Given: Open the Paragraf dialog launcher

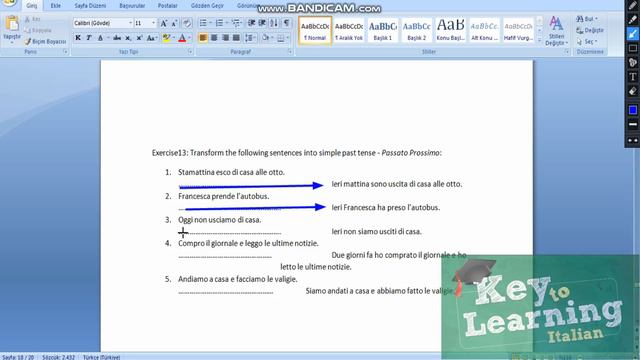Looking at the screenshot, I should point(290,52).
